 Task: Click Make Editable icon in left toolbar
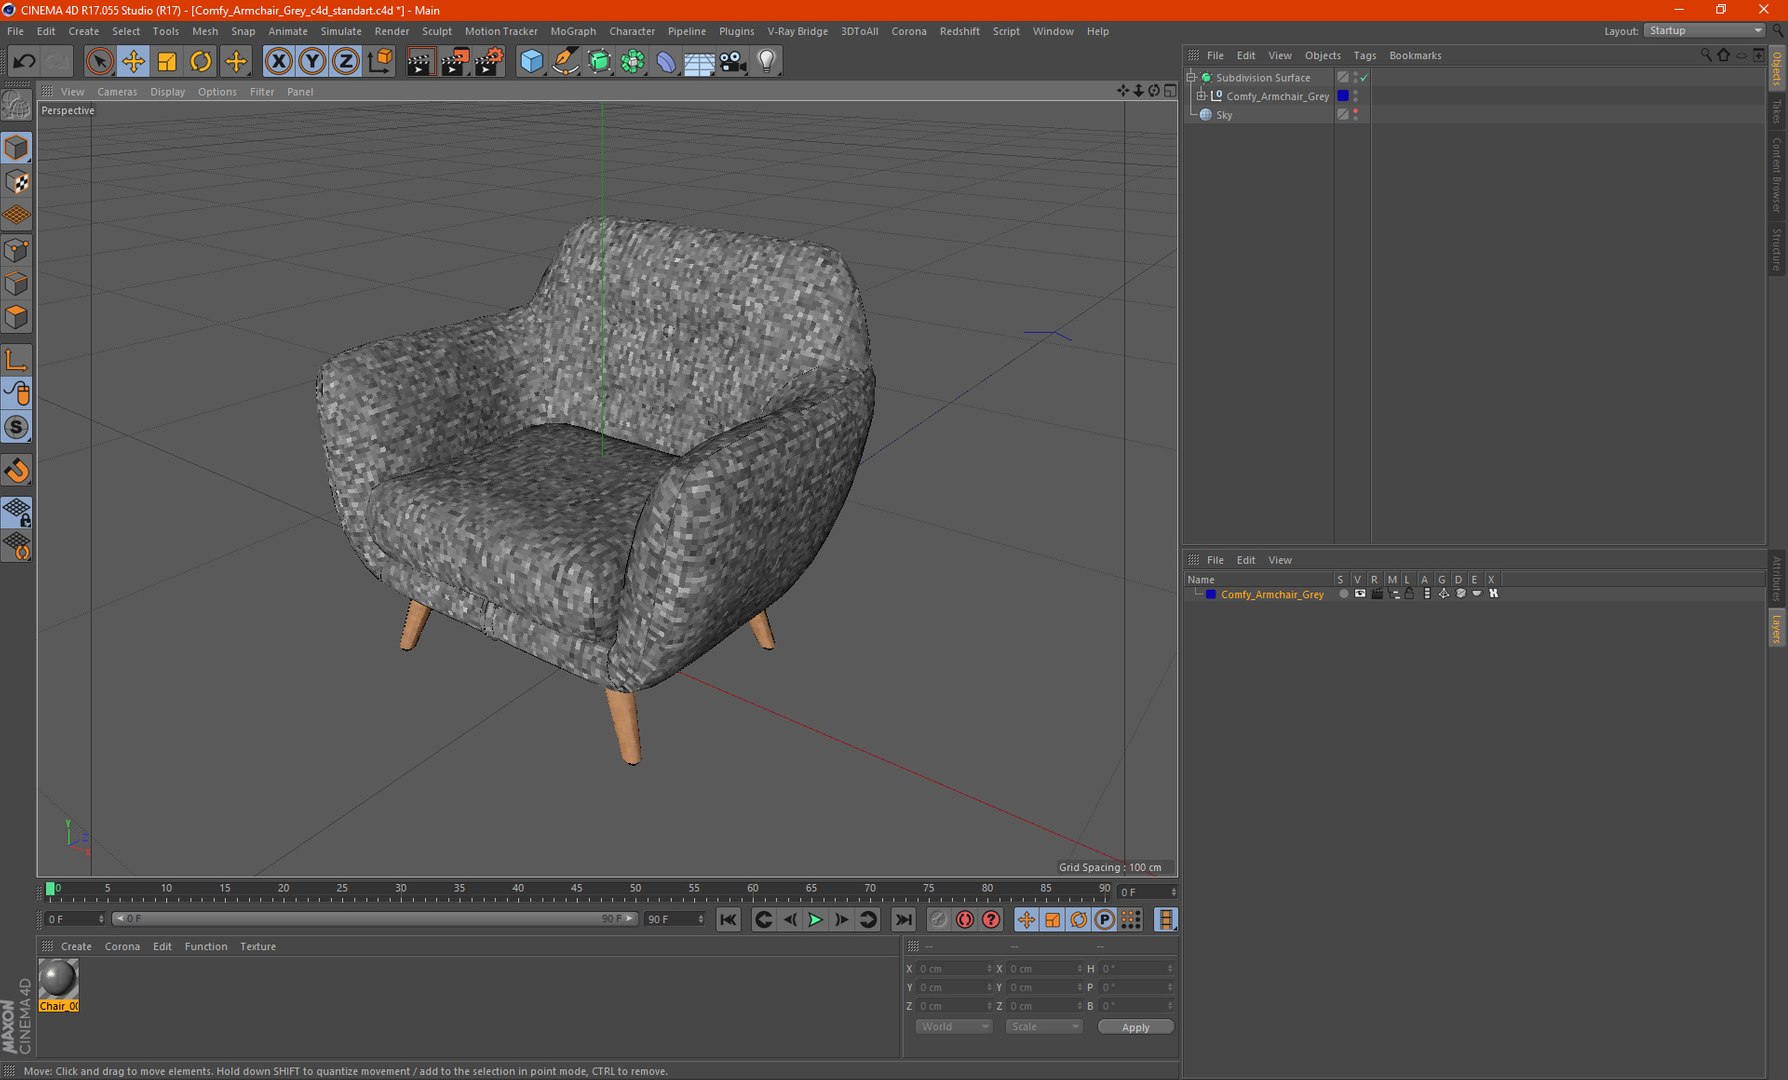coord(16,105)
